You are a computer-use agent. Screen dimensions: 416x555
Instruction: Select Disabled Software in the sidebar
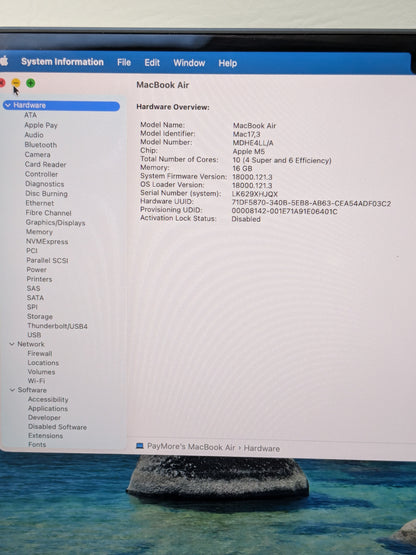pyautogui.click(x=57, y=427)
